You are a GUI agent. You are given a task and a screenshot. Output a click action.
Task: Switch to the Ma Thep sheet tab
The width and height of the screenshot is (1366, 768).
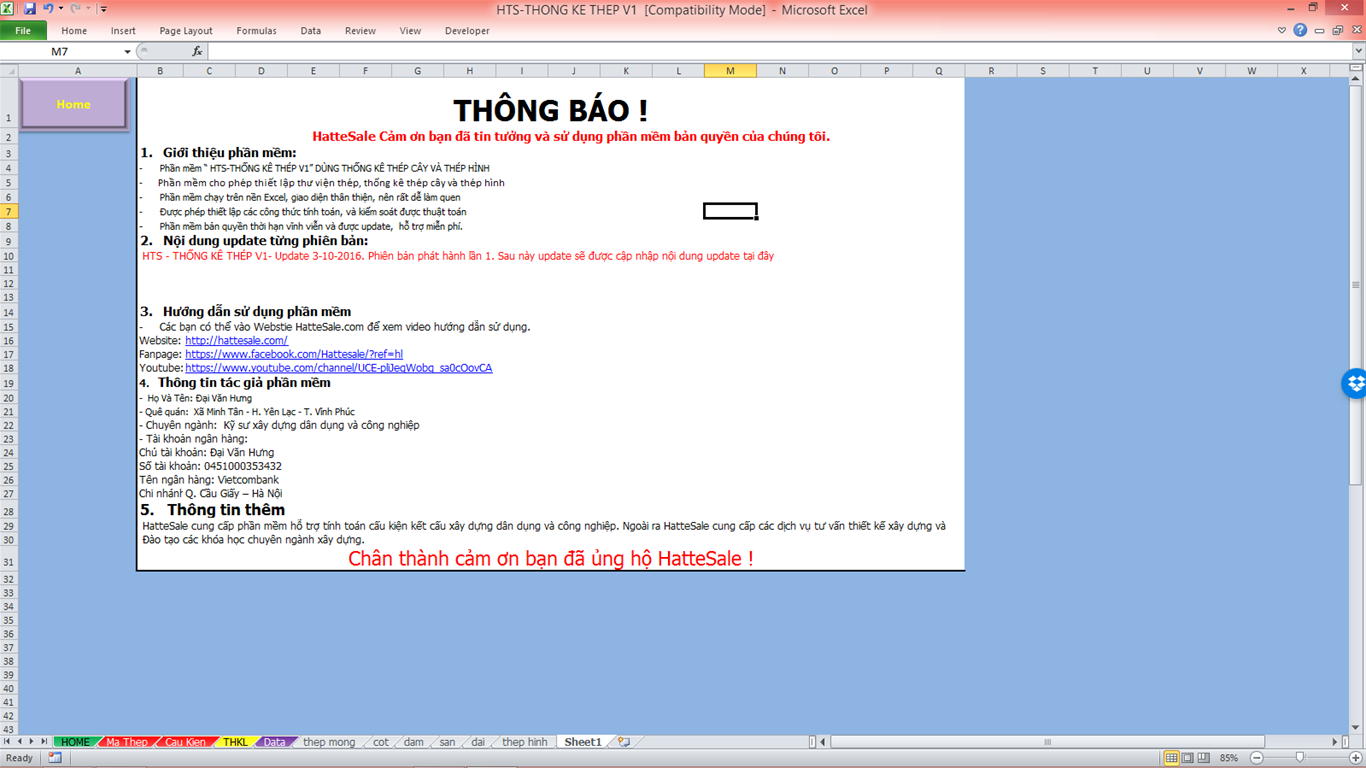pyautogui.click(x=127, y=742)
